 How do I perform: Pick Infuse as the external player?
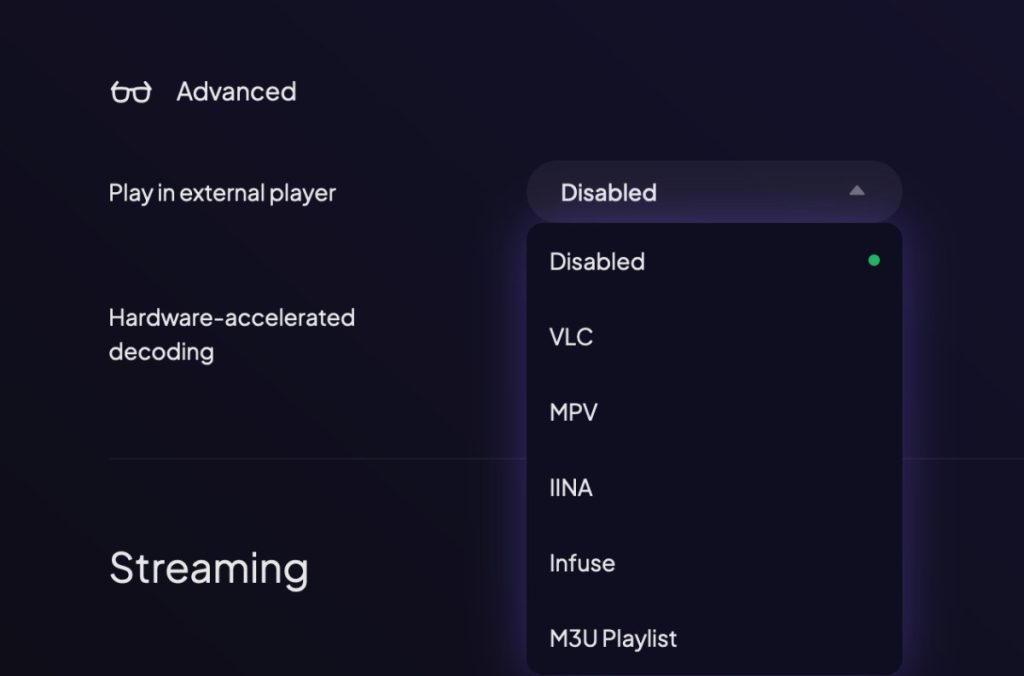tap(714, 563)
